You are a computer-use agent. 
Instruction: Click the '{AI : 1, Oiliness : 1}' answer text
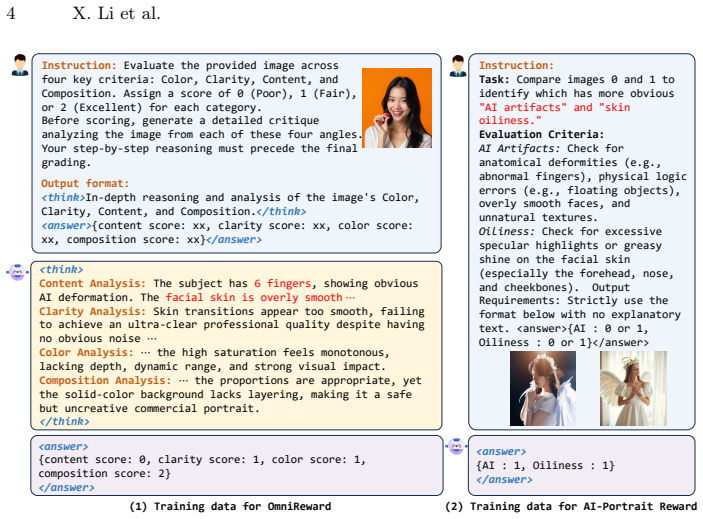coord(545,465)
